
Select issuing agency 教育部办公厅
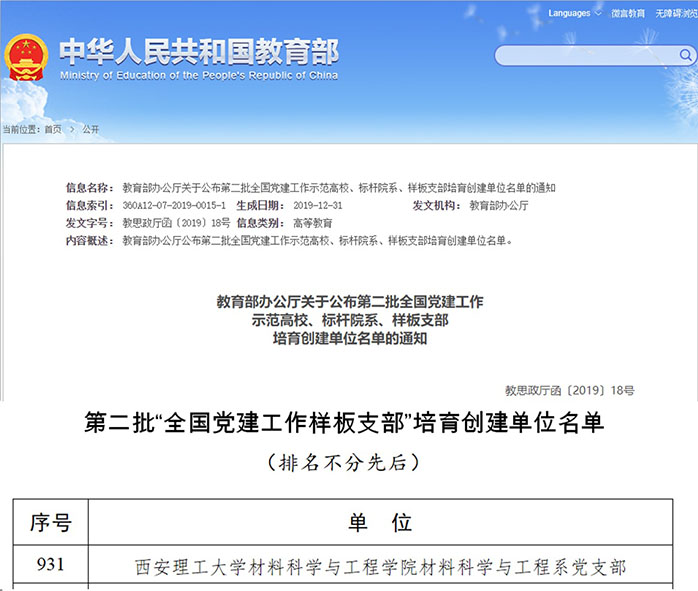point(499,206)
